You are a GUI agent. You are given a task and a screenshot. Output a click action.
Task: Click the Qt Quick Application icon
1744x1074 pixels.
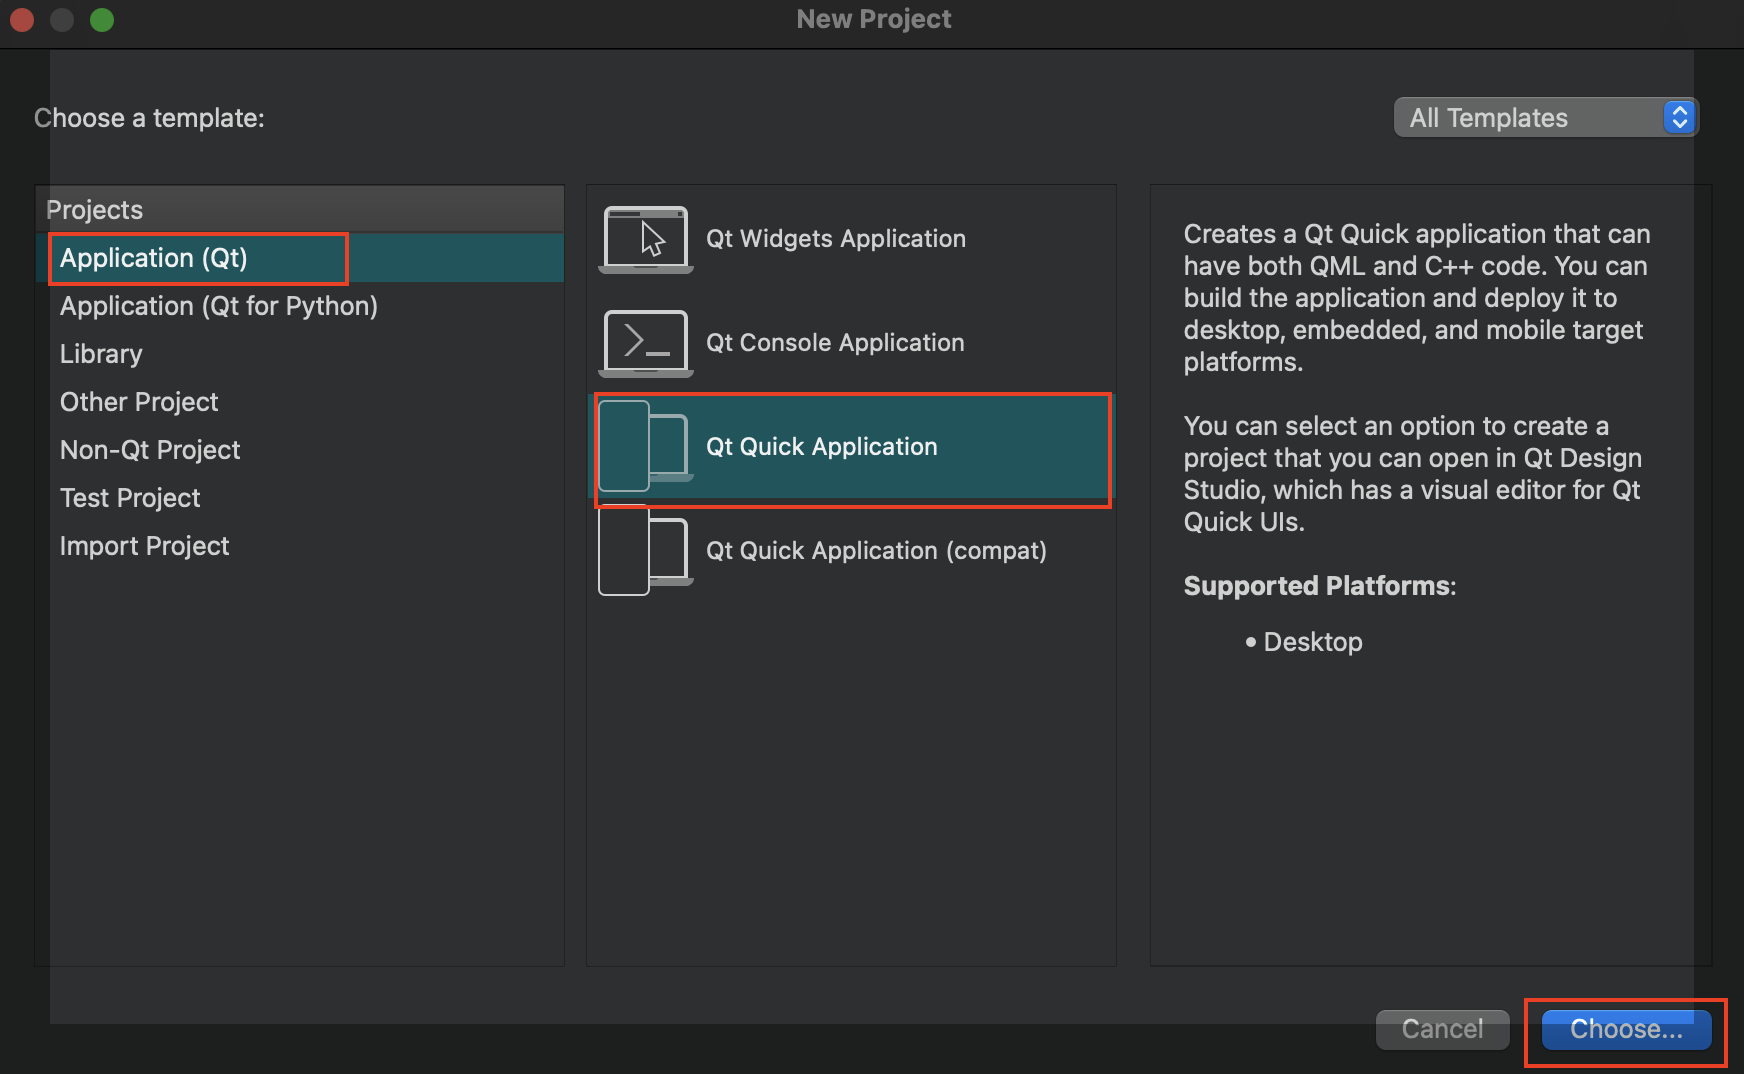645,447
